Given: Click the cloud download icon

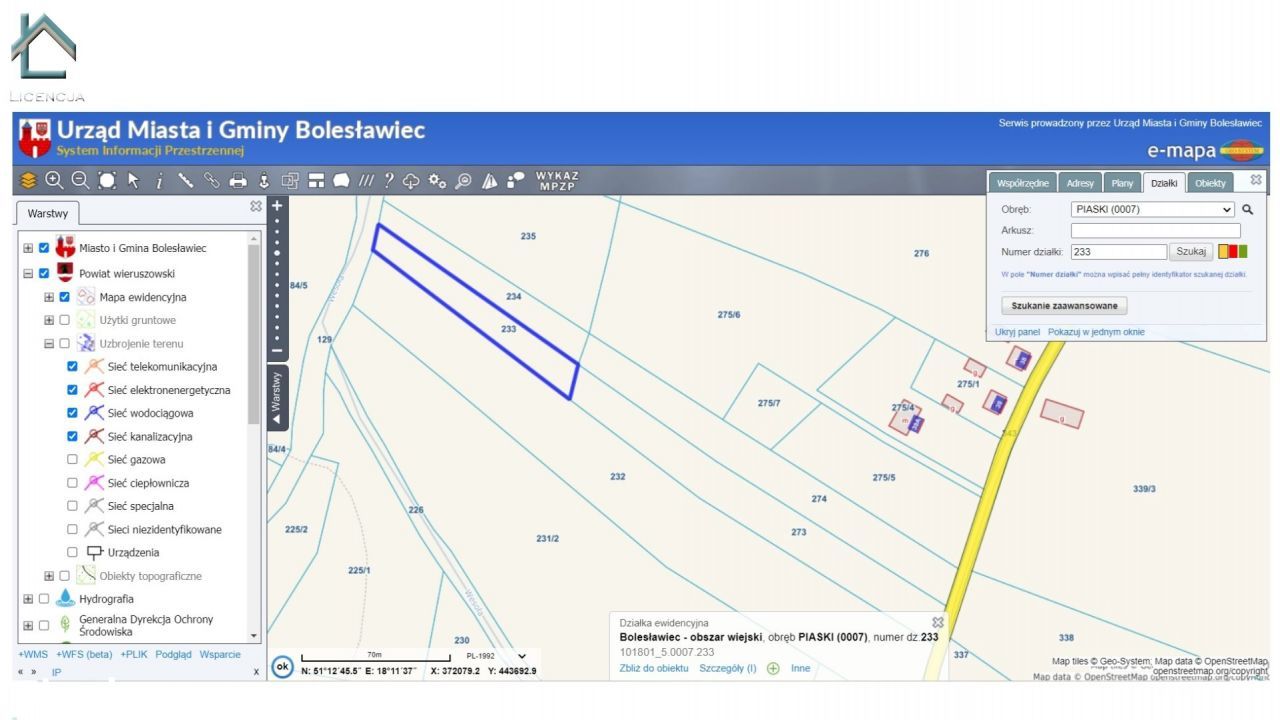Looking at the screenshot, I should point(411,181).
